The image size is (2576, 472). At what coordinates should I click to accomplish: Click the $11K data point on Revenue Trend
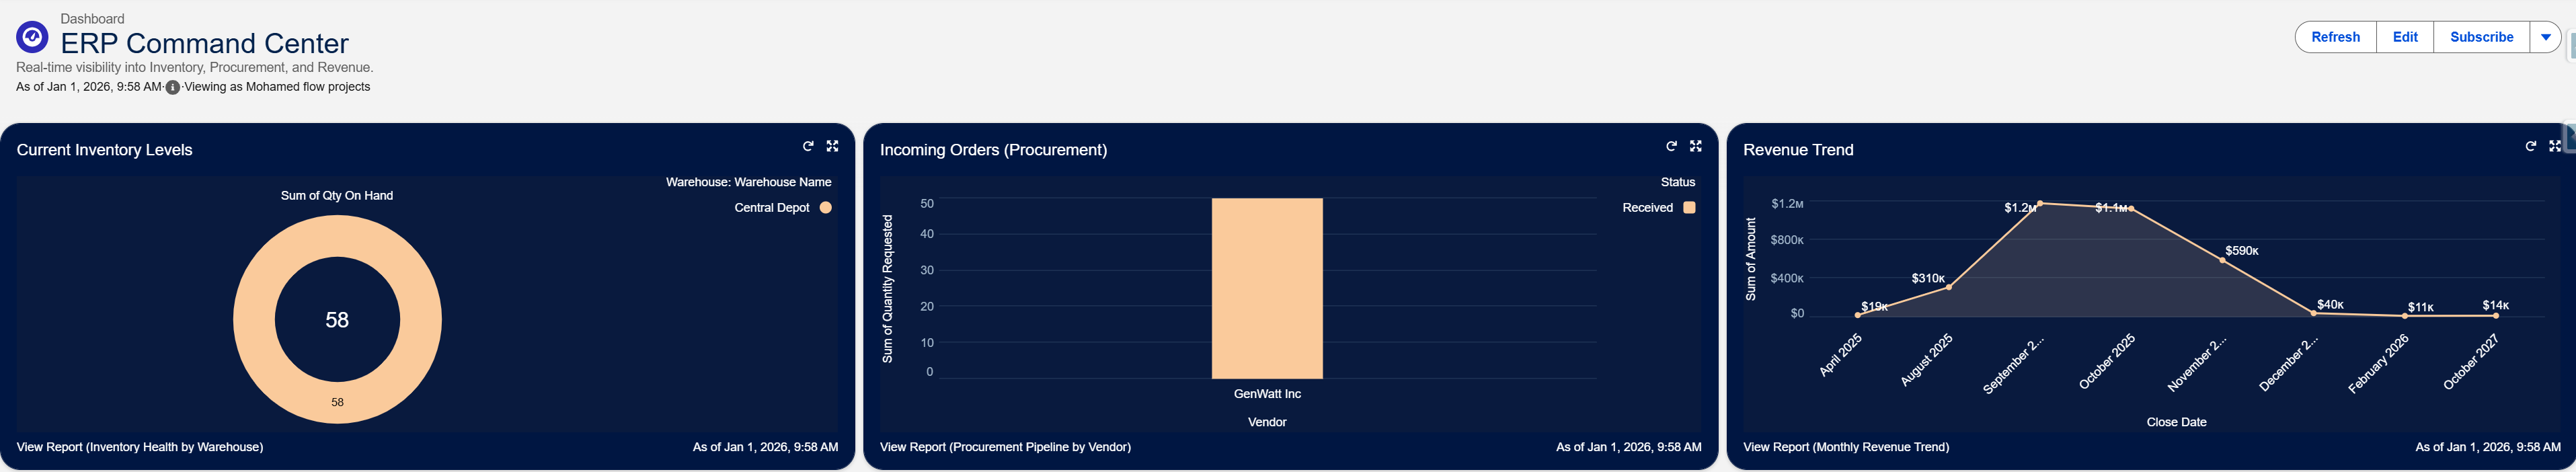click(x=2405, y=316)
